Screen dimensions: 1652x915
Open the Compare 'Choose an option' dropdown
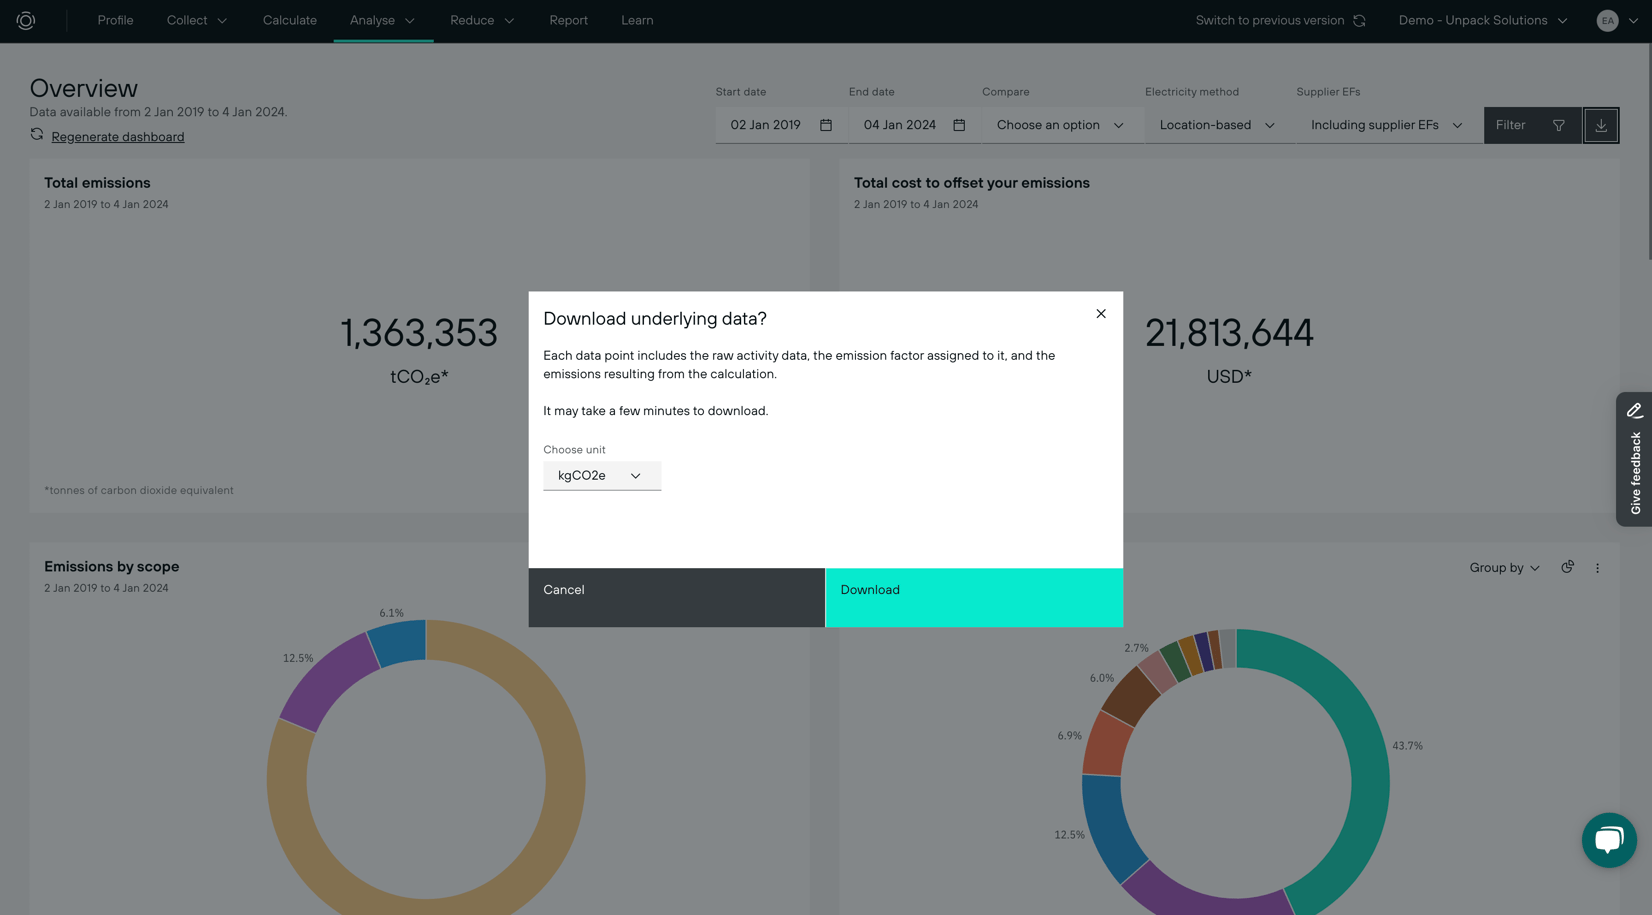[x=1057, y=125]
